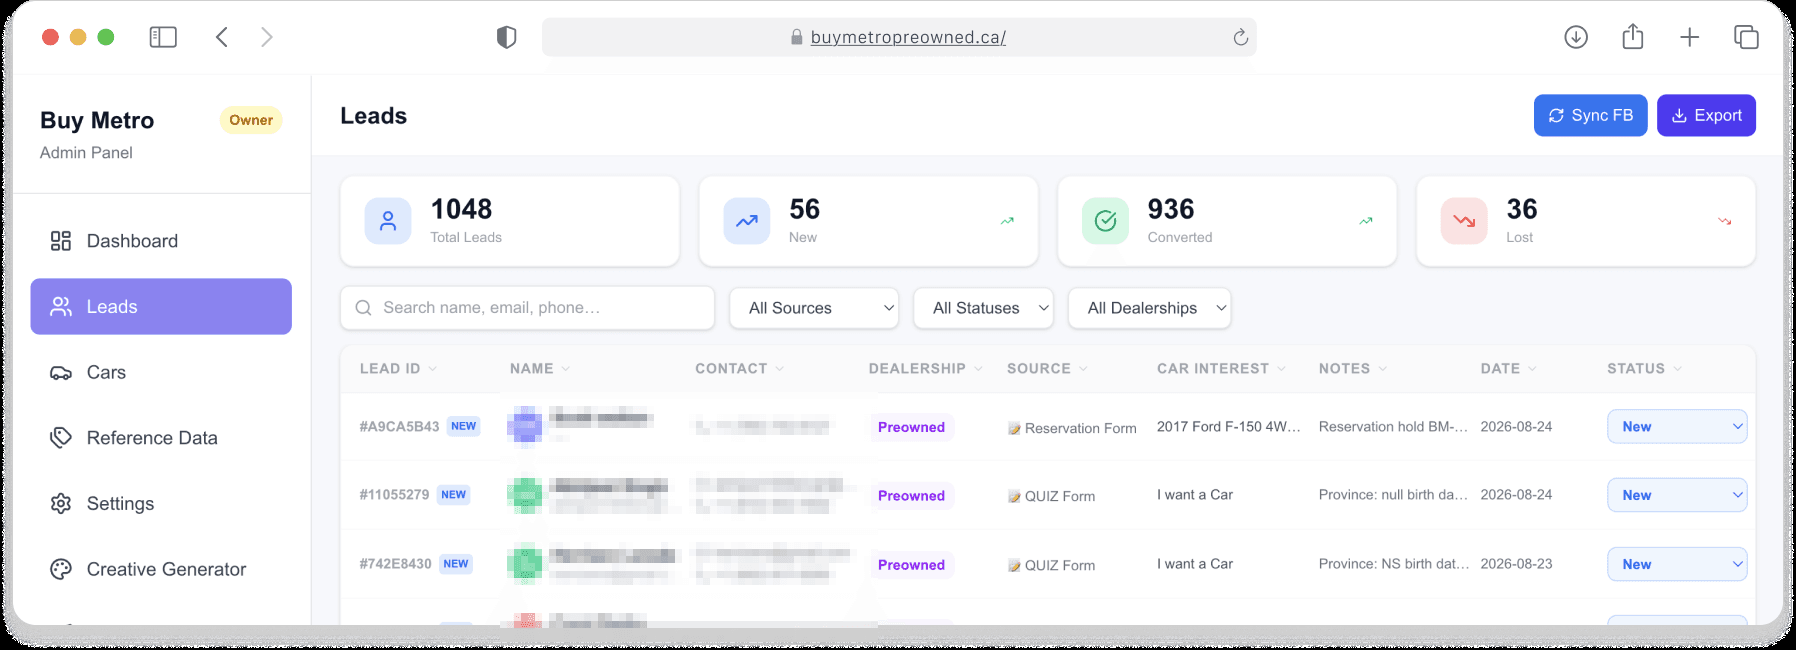This screenshot has height=650, width=1796.
Task: Sort by the CONTACT column header
Action: [x=739, y=368]
